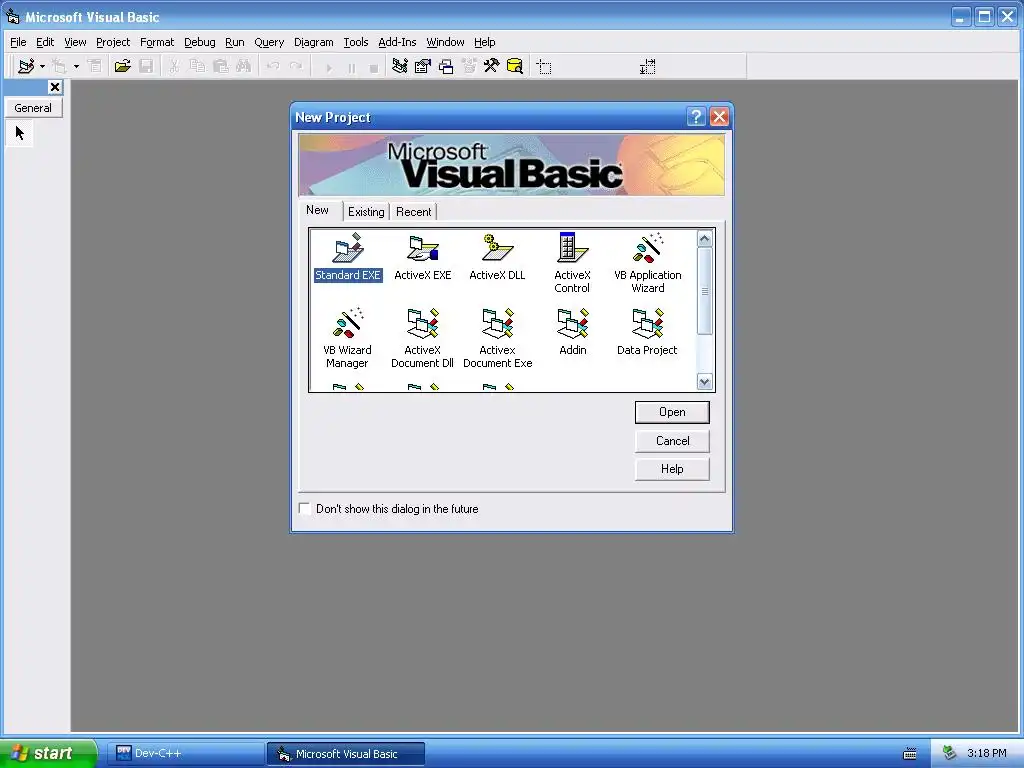
Task: Click the Open Project folder icon
Action: point(122,66)
